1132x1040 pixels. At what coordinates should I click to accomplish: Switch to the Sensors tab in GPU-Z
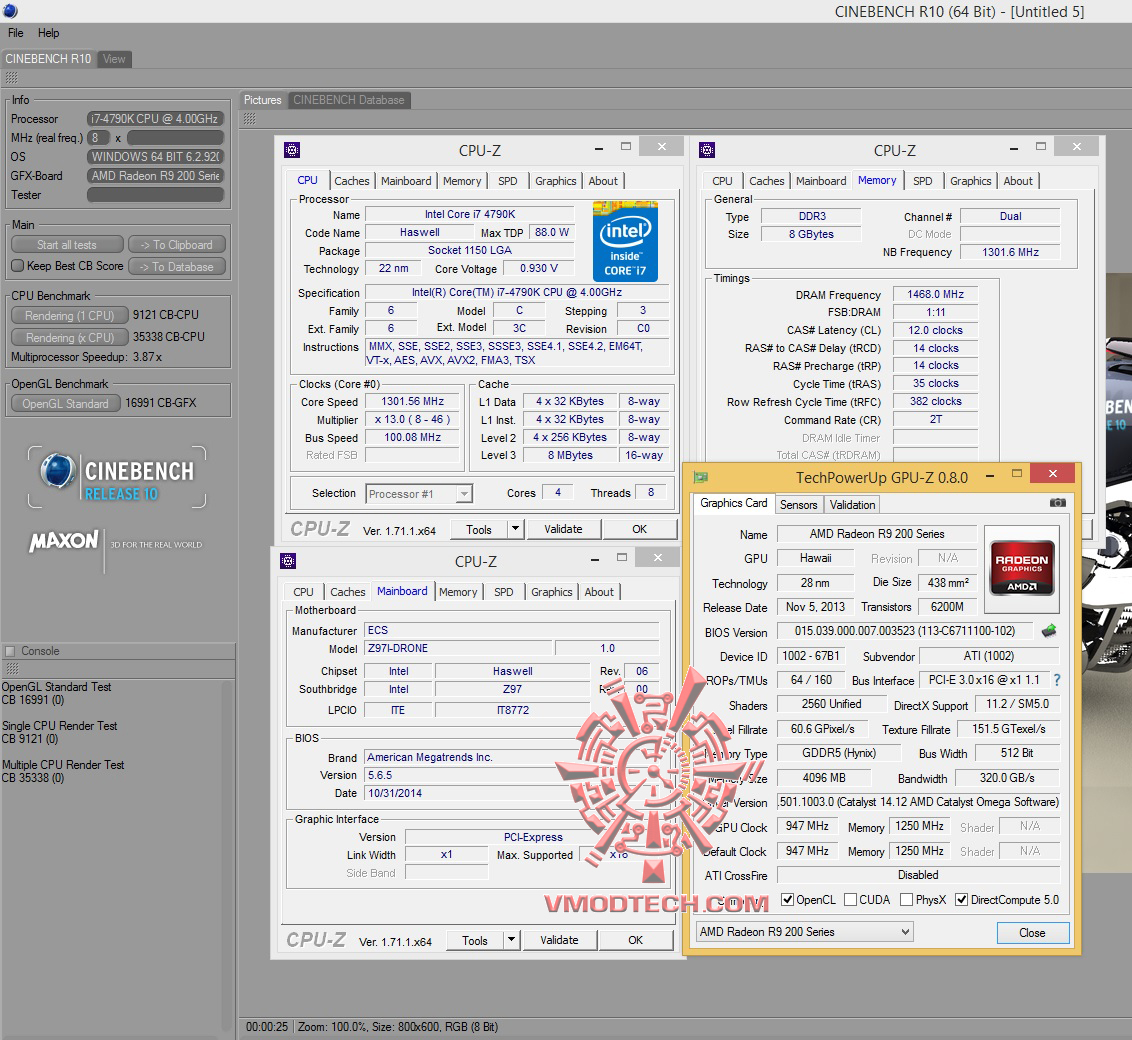click(798, 505)
